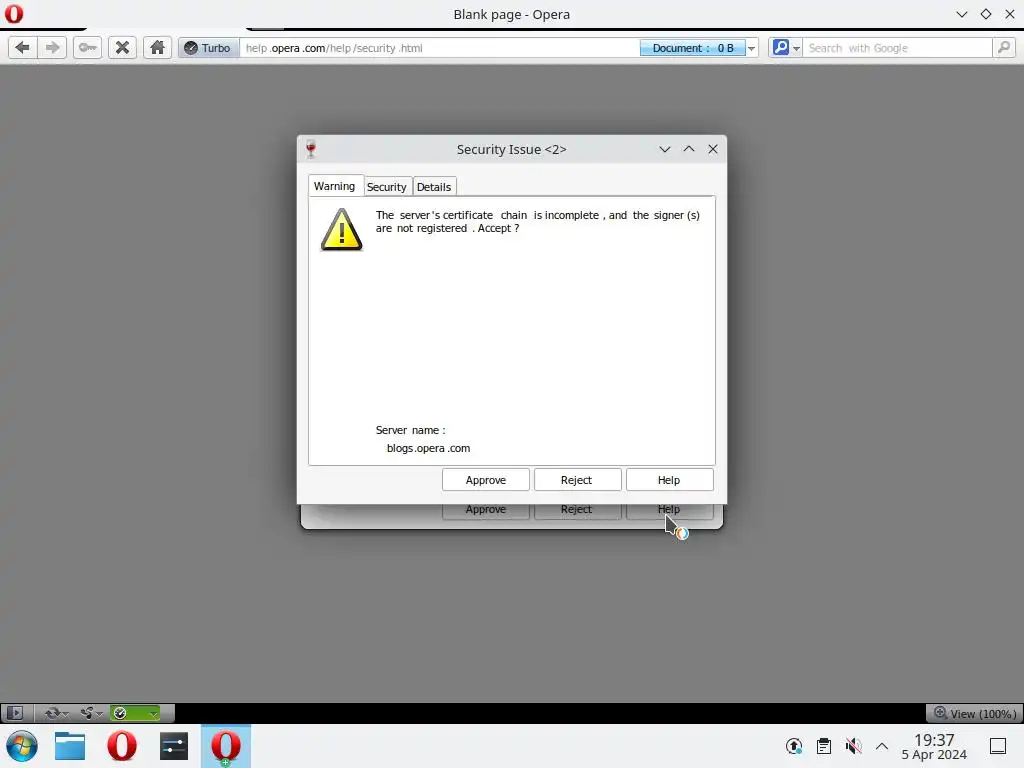Open the Opera Link sync menu
Image resolution: width=1024 pixels, height=768 pixels.
pos(56,712)
